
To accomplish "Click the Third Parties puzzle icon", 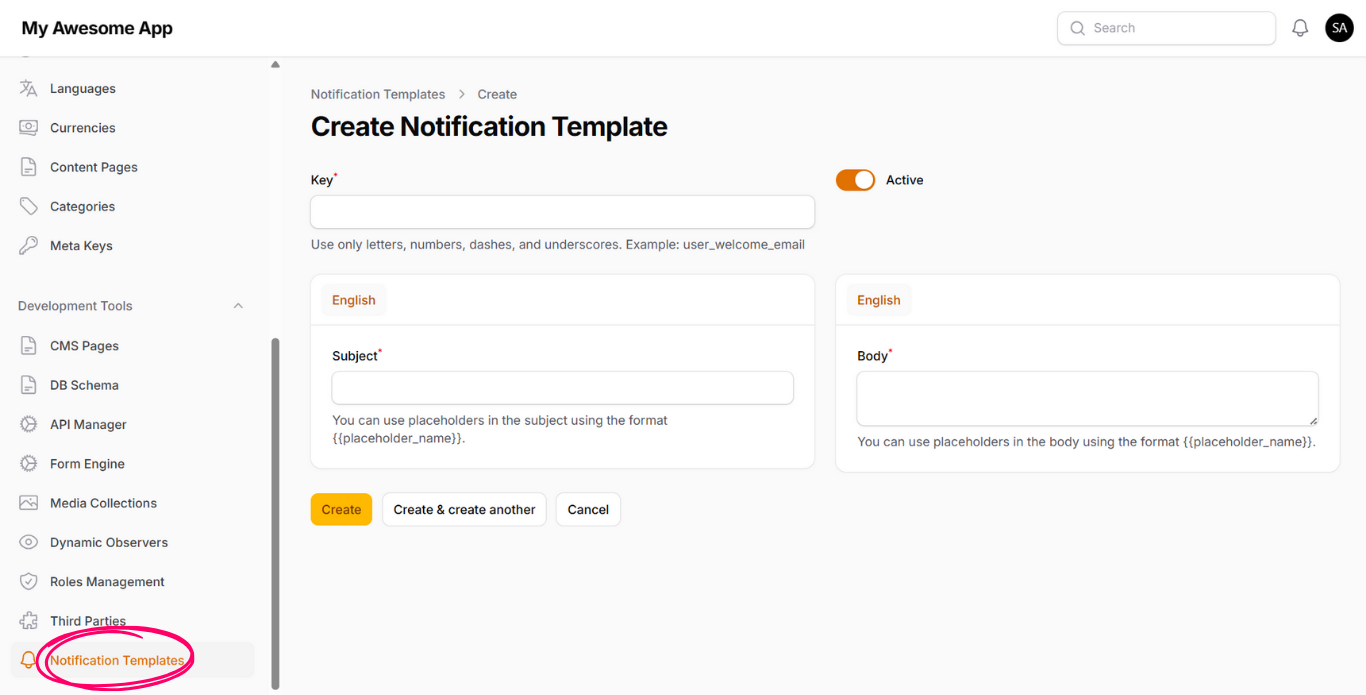I will click(29, 621).
